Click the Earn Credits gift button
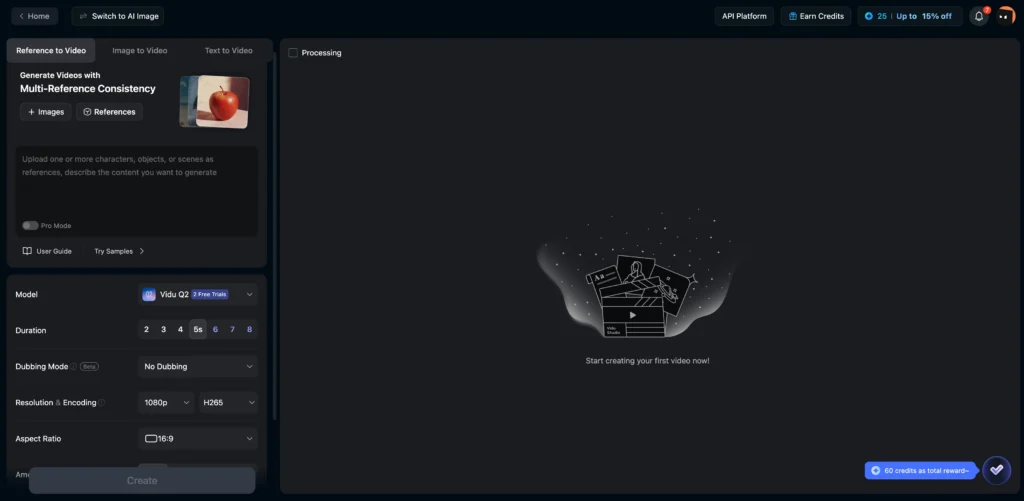 (815, 16)
